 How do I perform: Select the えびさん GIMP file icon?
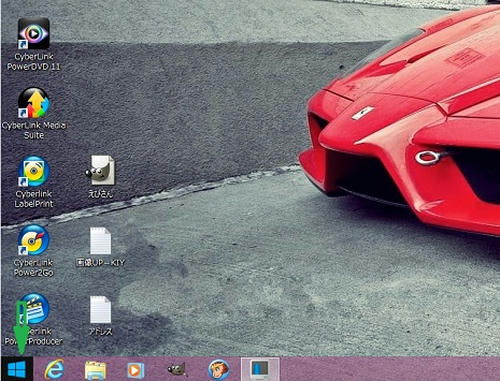pos(101,177)
